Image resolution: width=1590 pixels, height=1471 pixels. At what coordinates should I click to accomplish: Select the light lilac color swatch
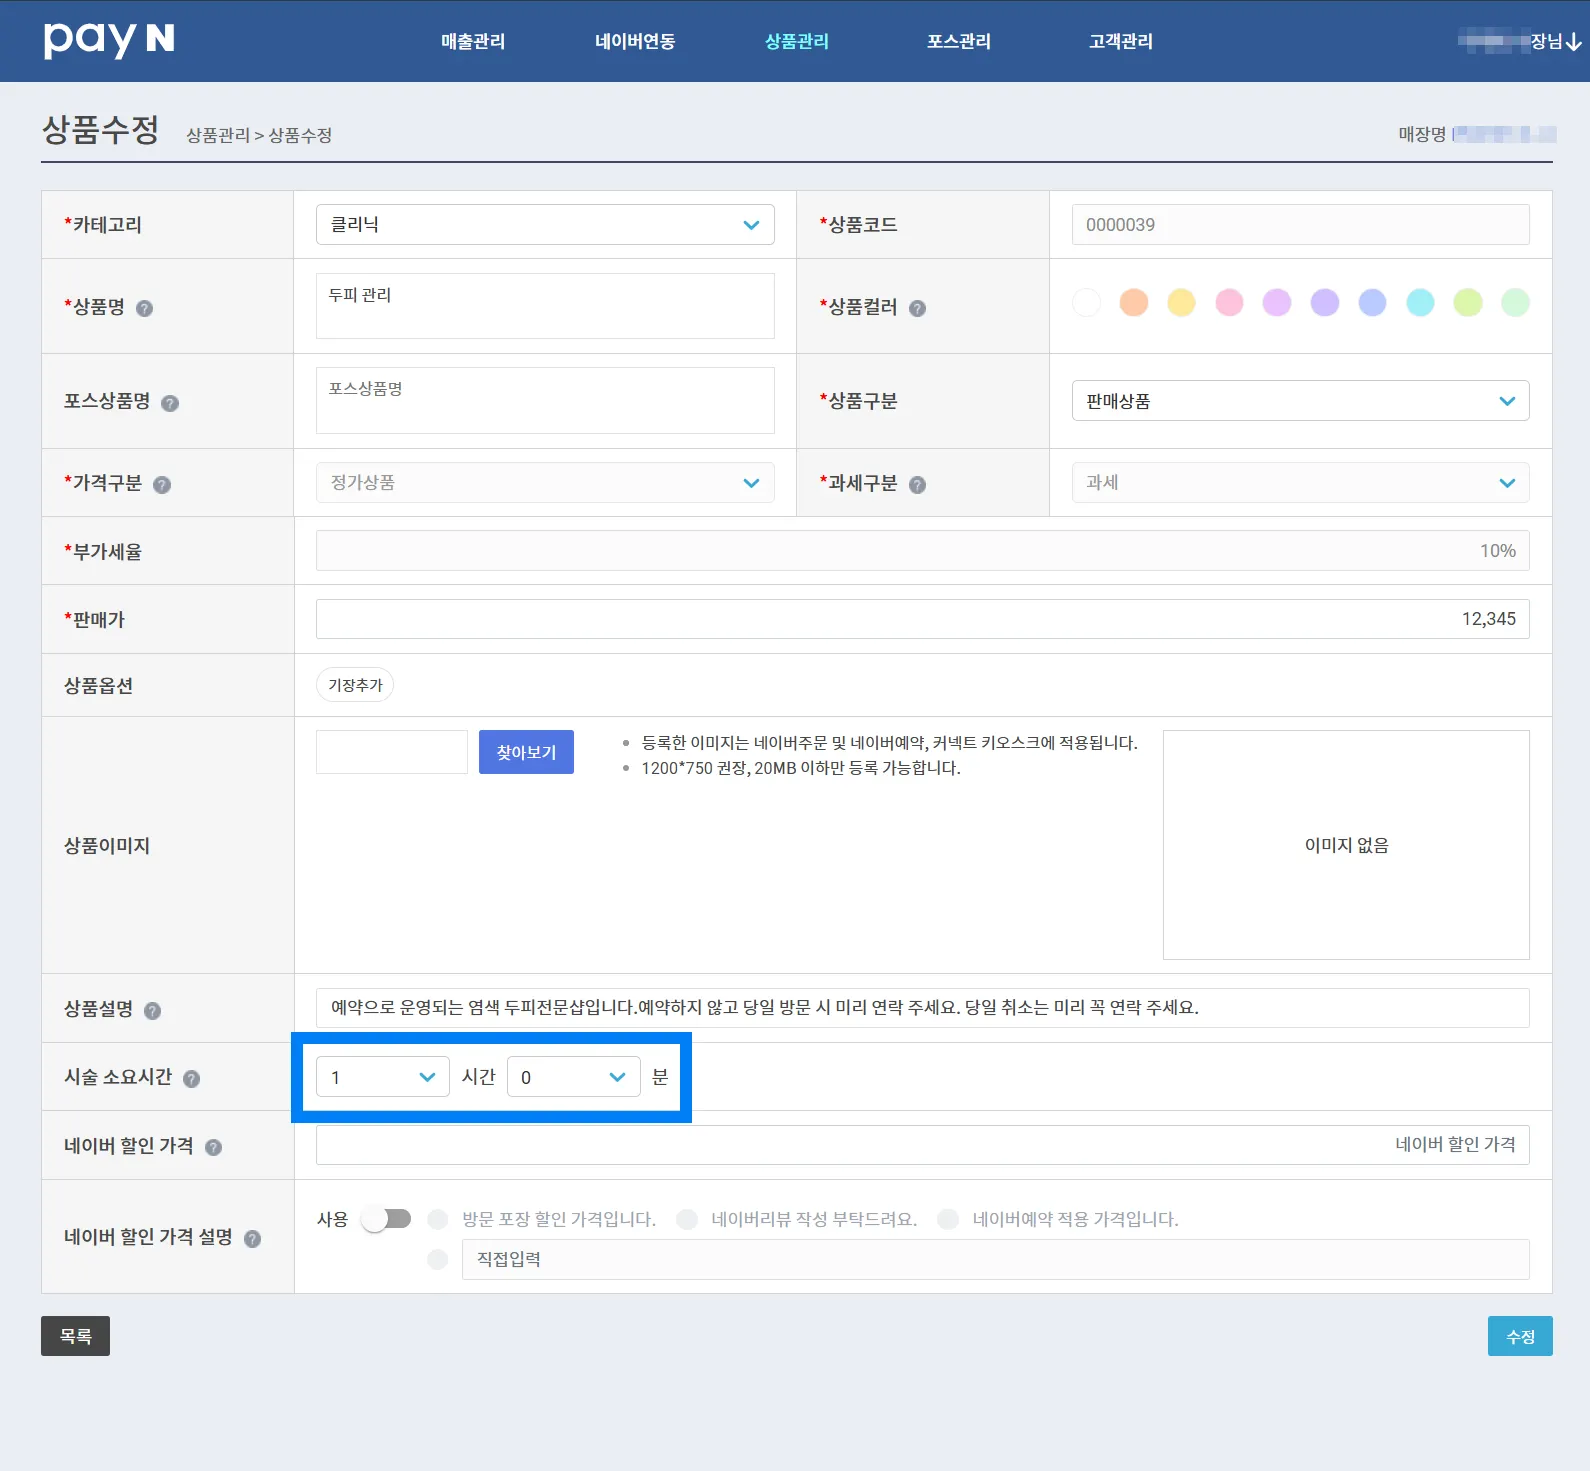(1277, 302)
